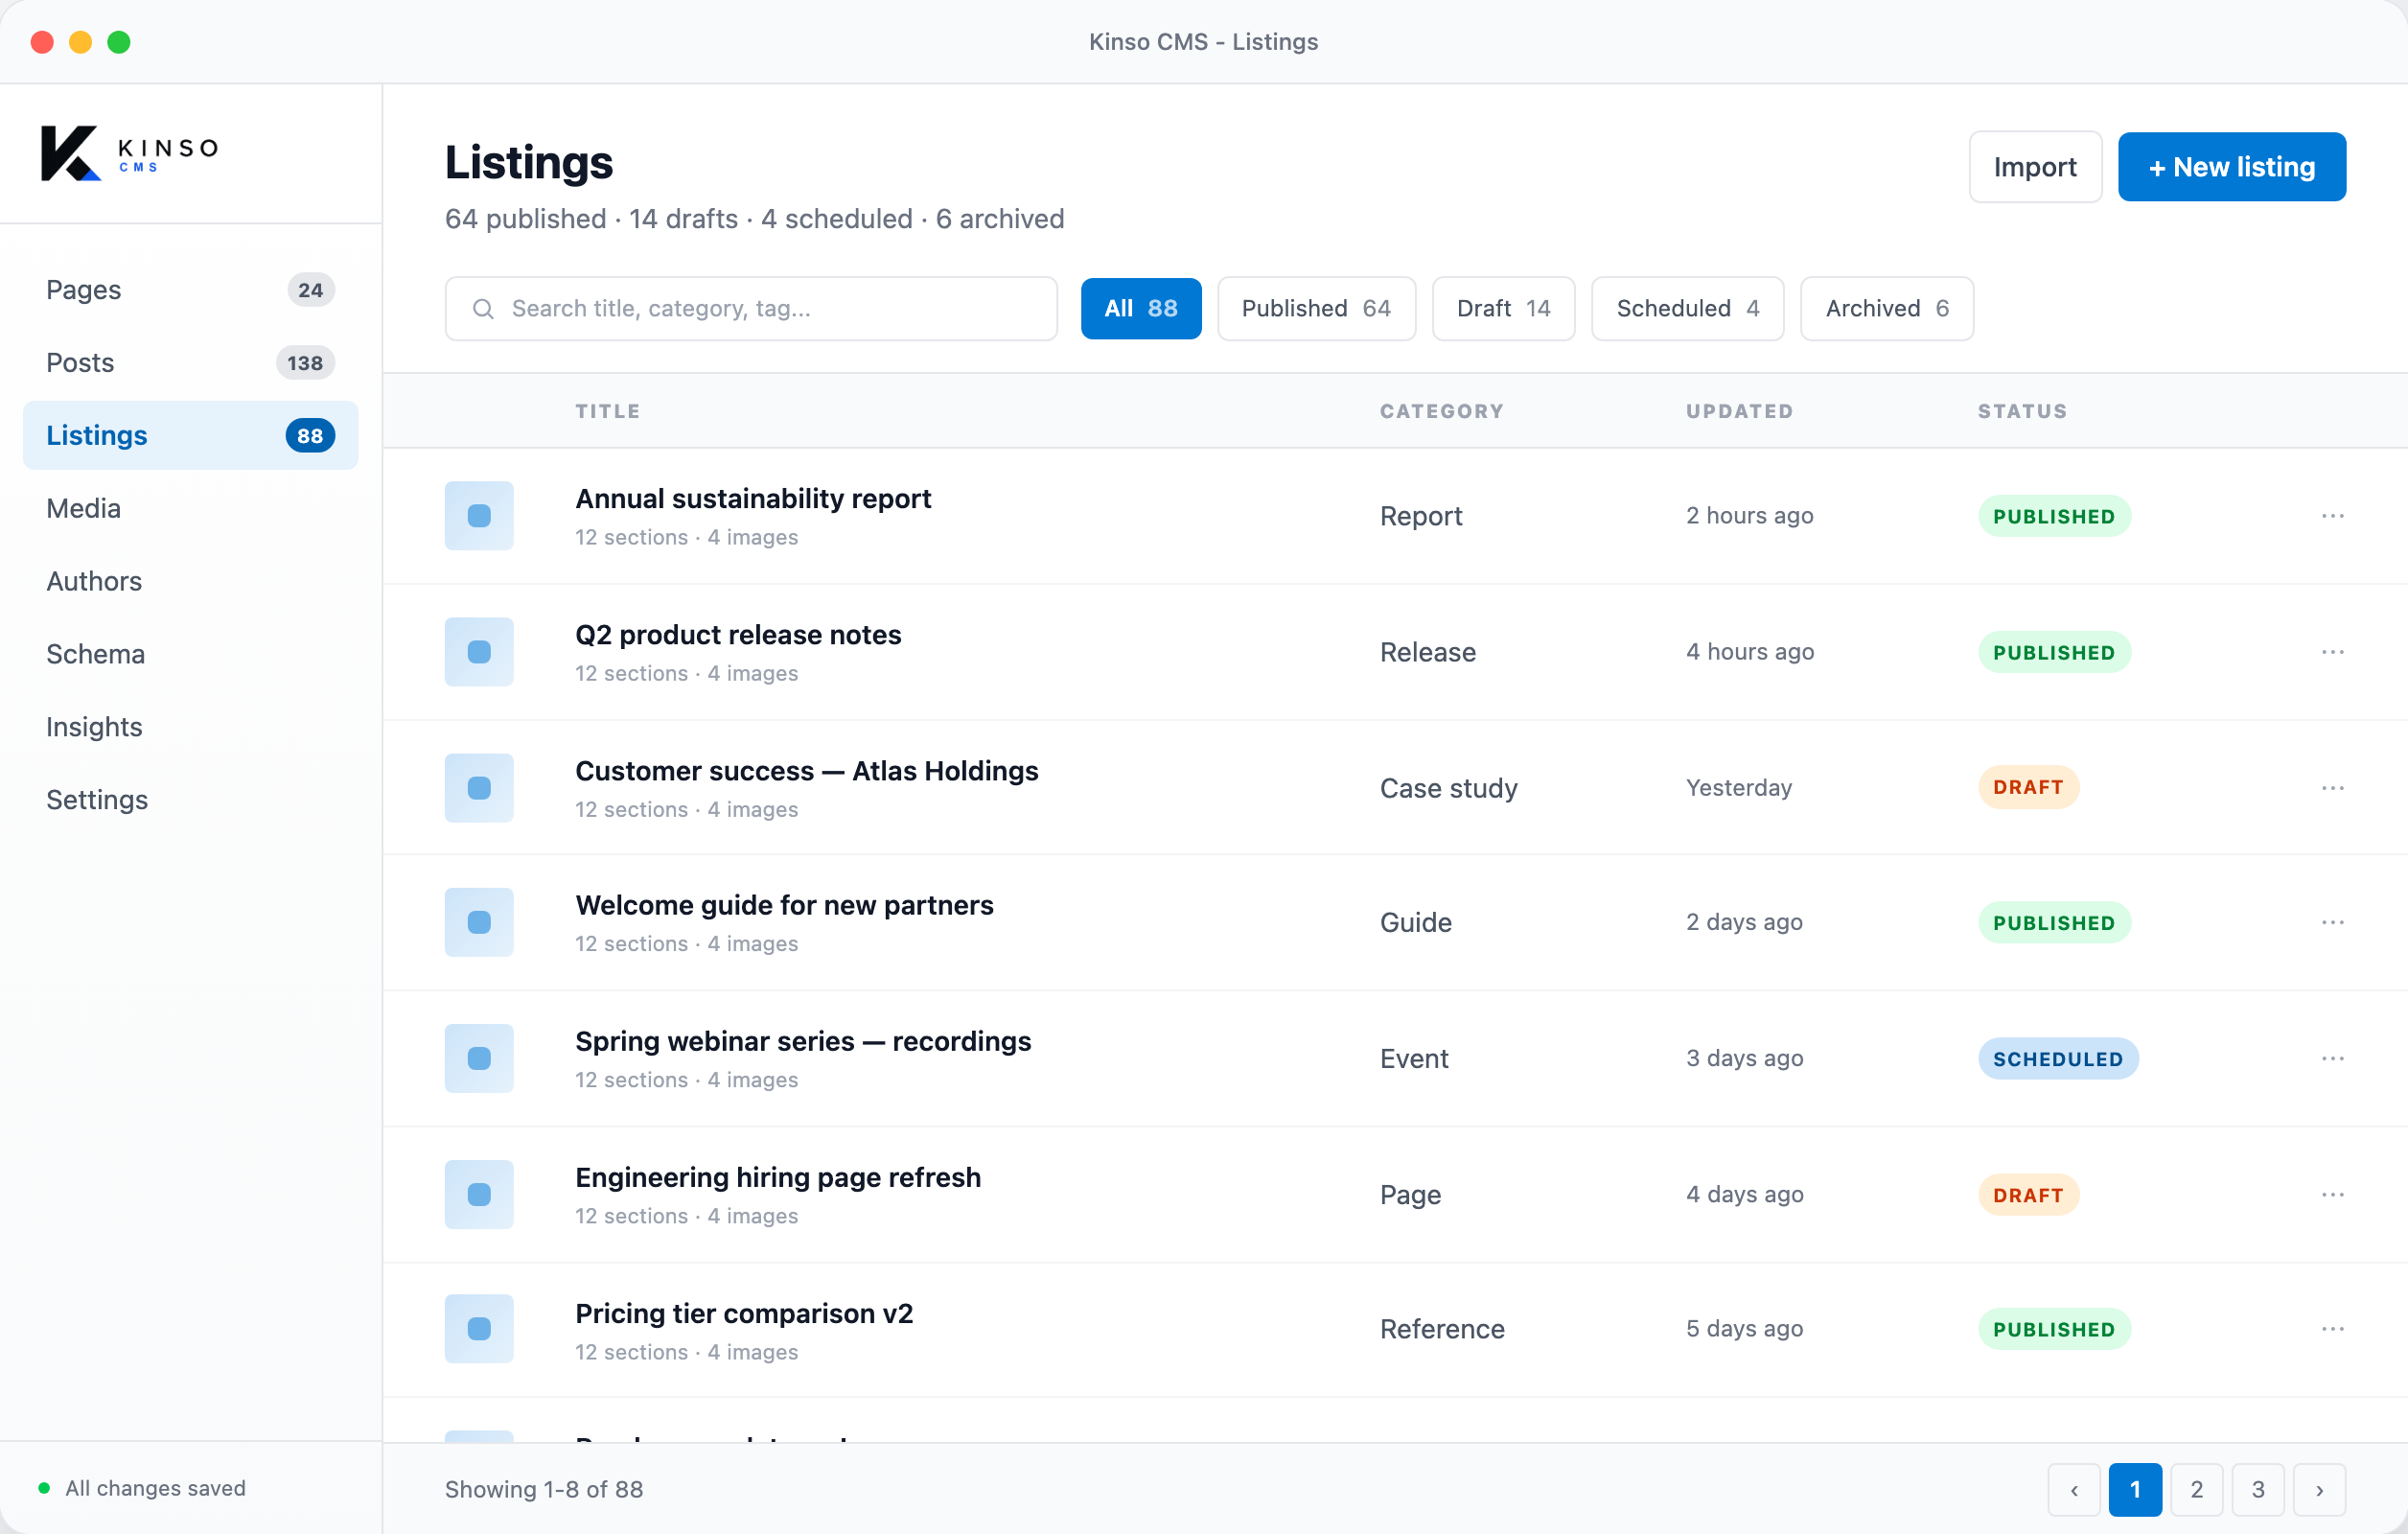Click thumbnail of Spring webinar series — recordings

pyautogui.click(x=479, y=1058)
